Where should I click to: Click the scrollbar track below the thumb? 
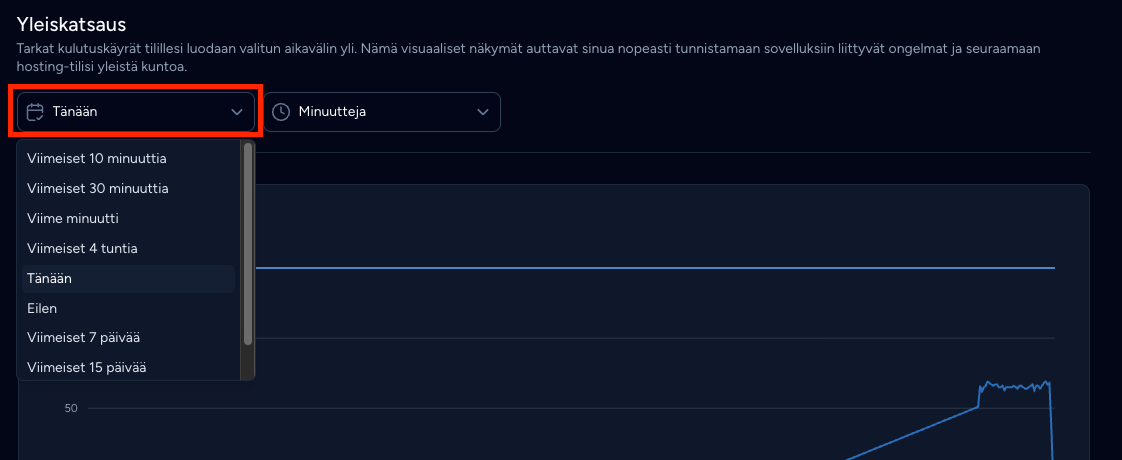coord(248,363)
